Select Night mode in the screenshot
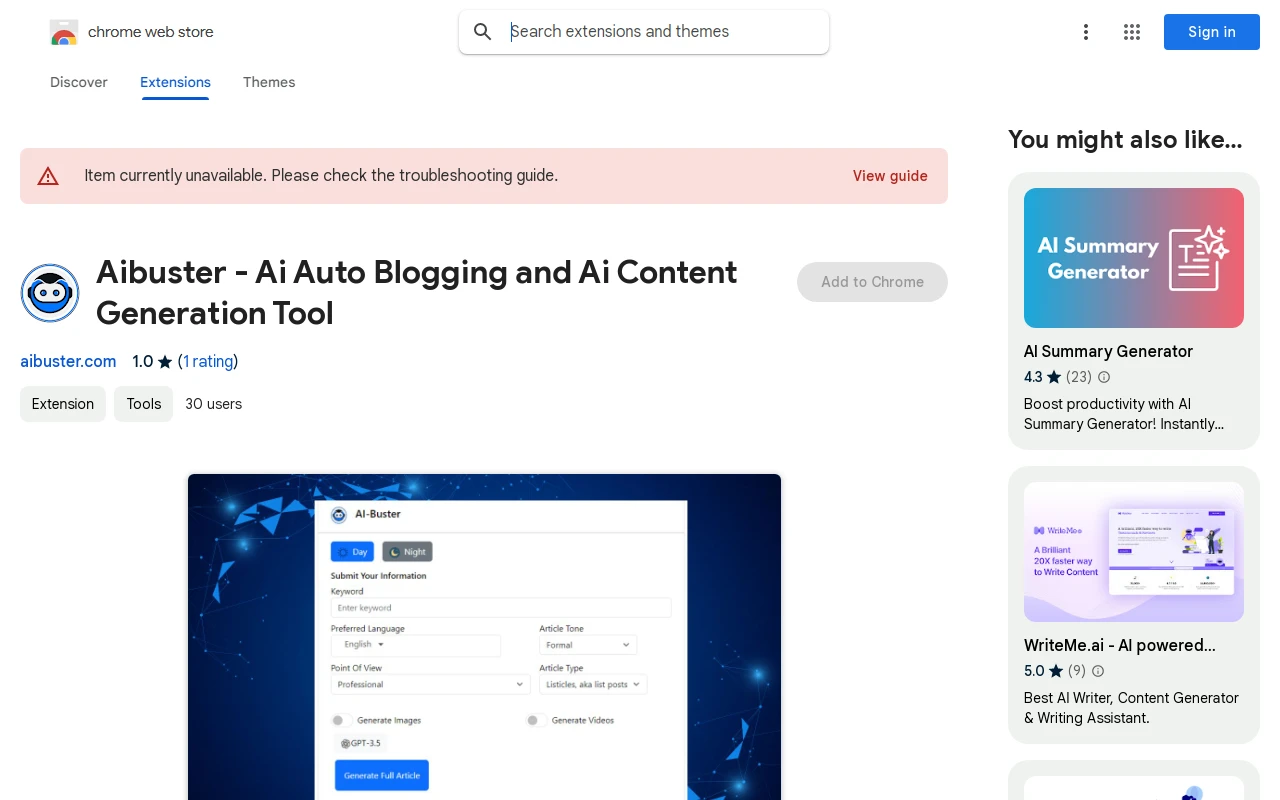Viewport: 1280px width, 800px height. pos(407,552)
